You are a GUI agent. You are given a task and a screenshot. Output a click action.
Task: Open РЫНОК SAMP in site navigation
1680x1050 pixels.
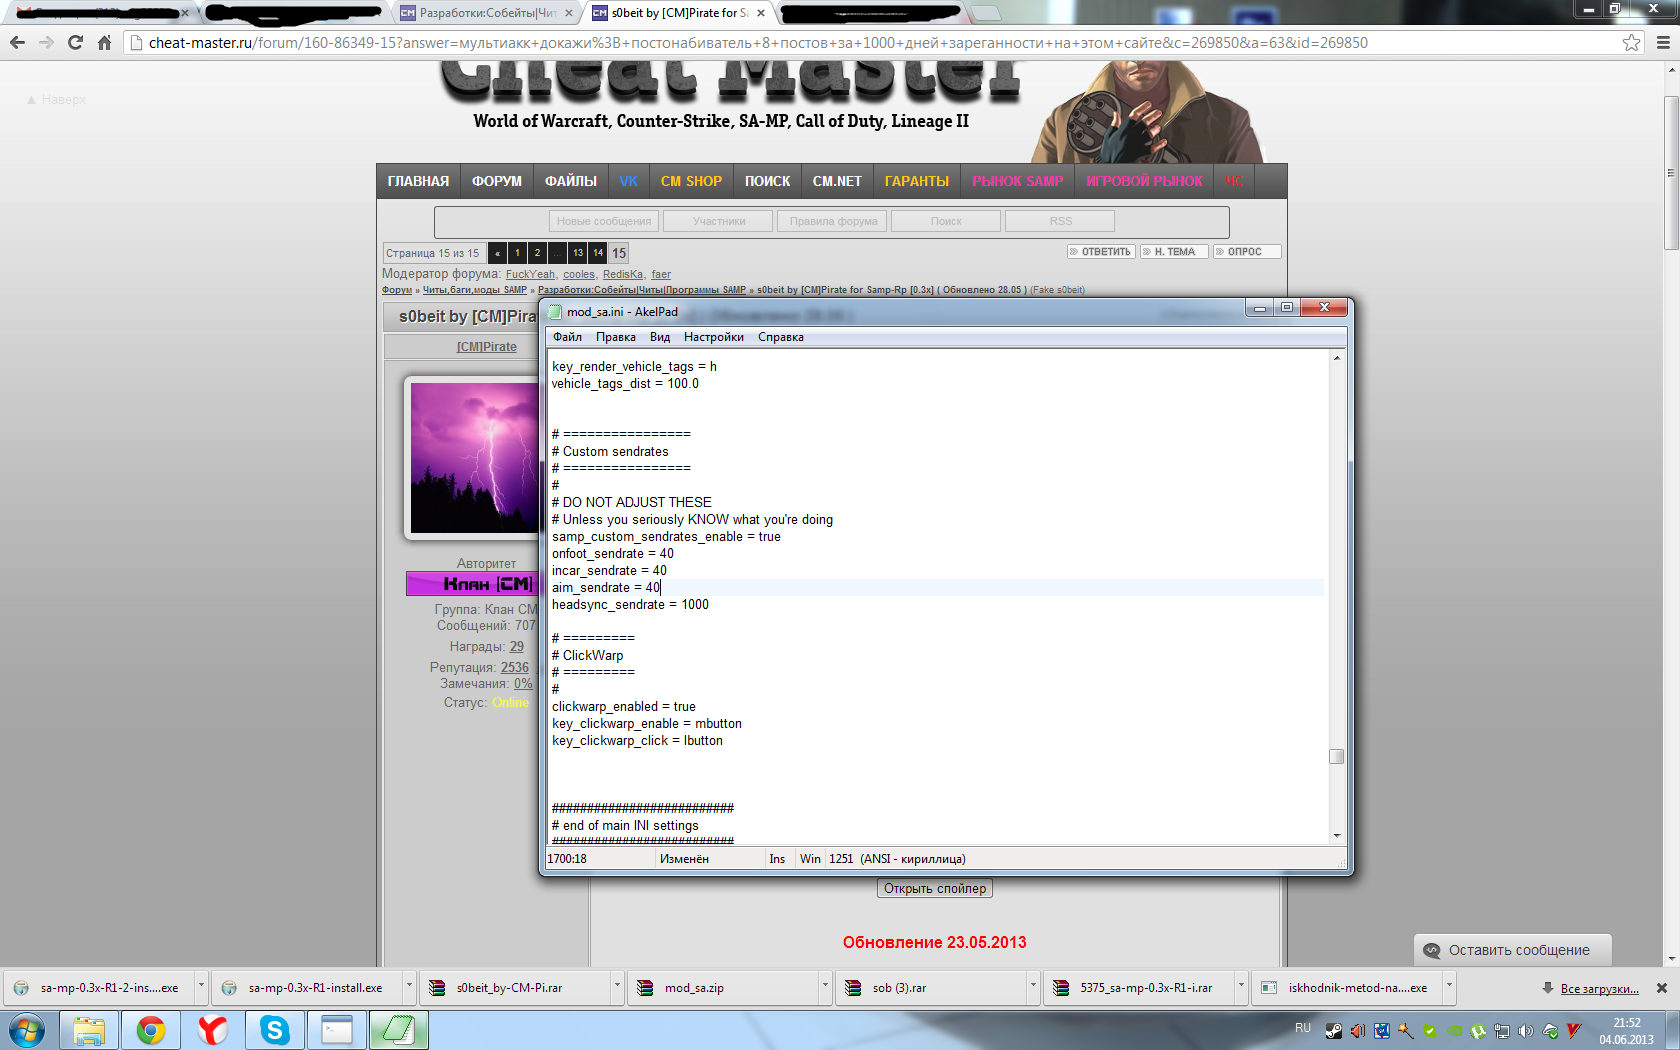1018,181
